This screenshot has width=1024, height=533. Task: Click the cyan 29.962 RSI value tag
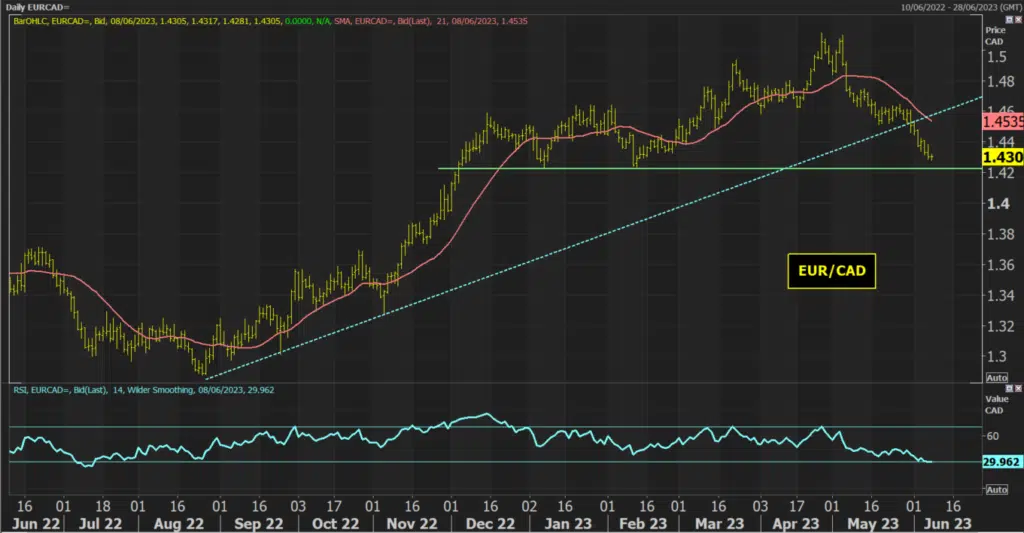pyautogui.click(x=1001, y=462)
